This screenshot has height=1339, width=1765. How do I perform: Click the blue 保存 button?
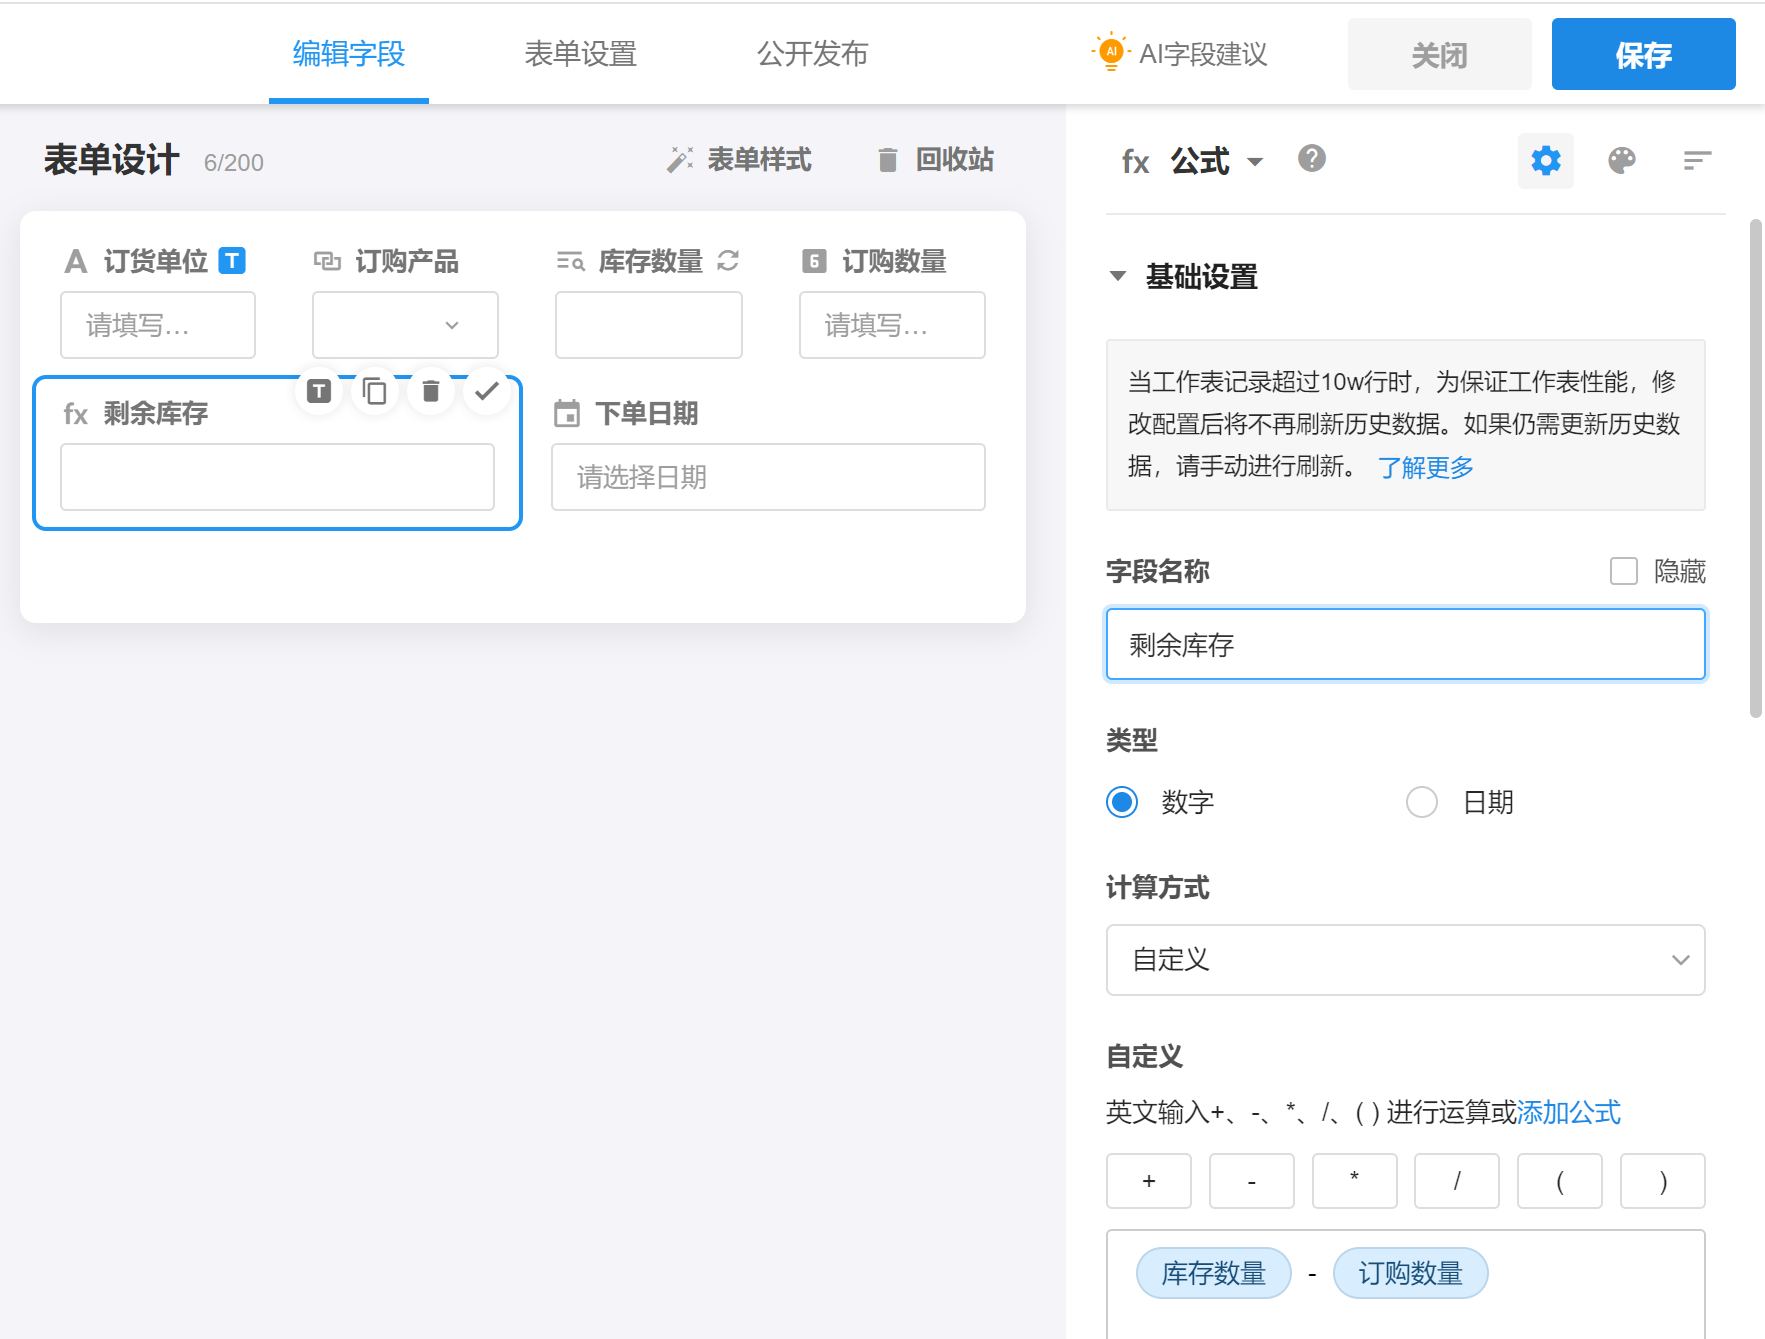pyautogui.click(x=1643, y=55)
